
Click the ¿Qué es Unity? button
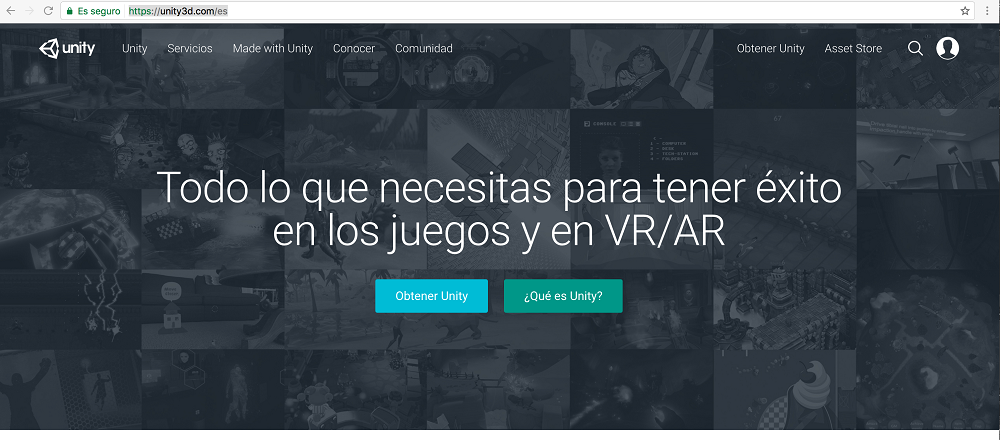pyautogui.click(x=563, y=296)
